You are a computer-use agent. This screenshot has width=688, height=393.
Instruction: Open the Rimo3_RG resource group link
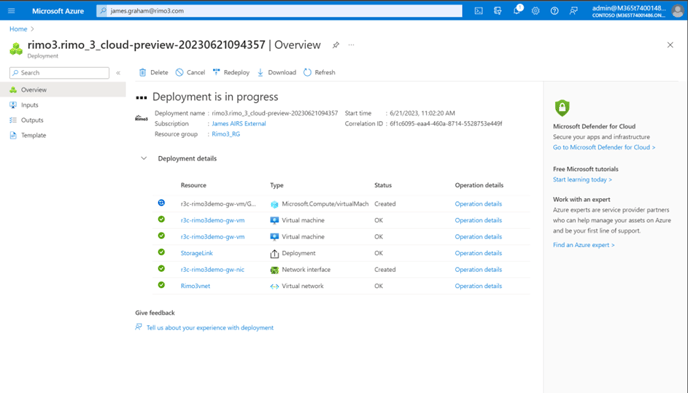point(226,134)
